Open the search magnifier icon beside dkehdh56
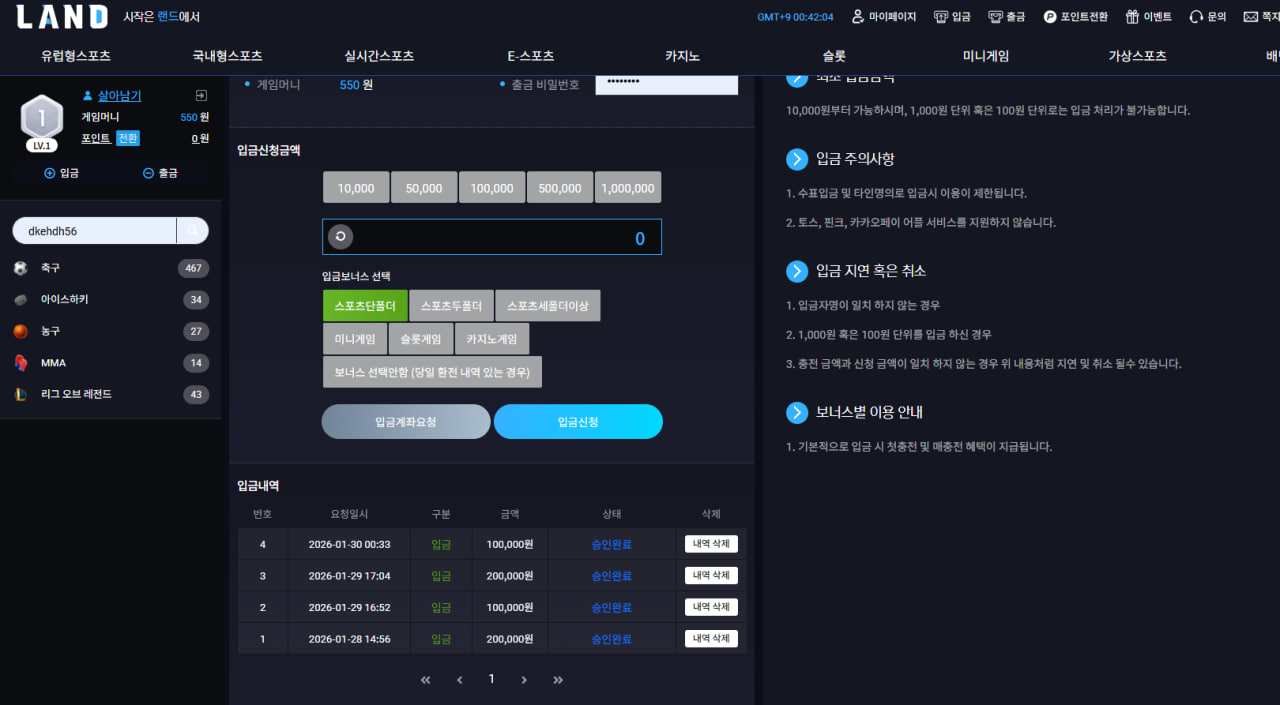The image size is (1280, 705). point(192,231)
